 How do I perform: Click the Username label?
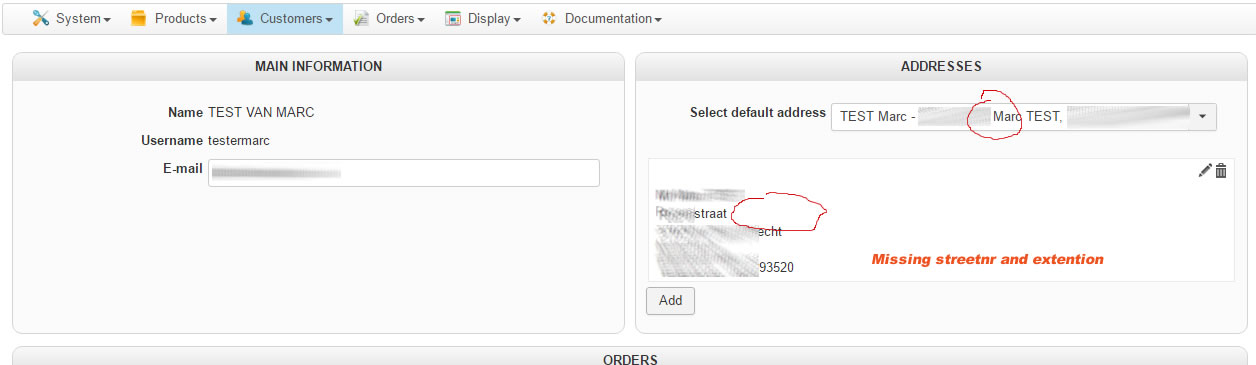(172, 140)
